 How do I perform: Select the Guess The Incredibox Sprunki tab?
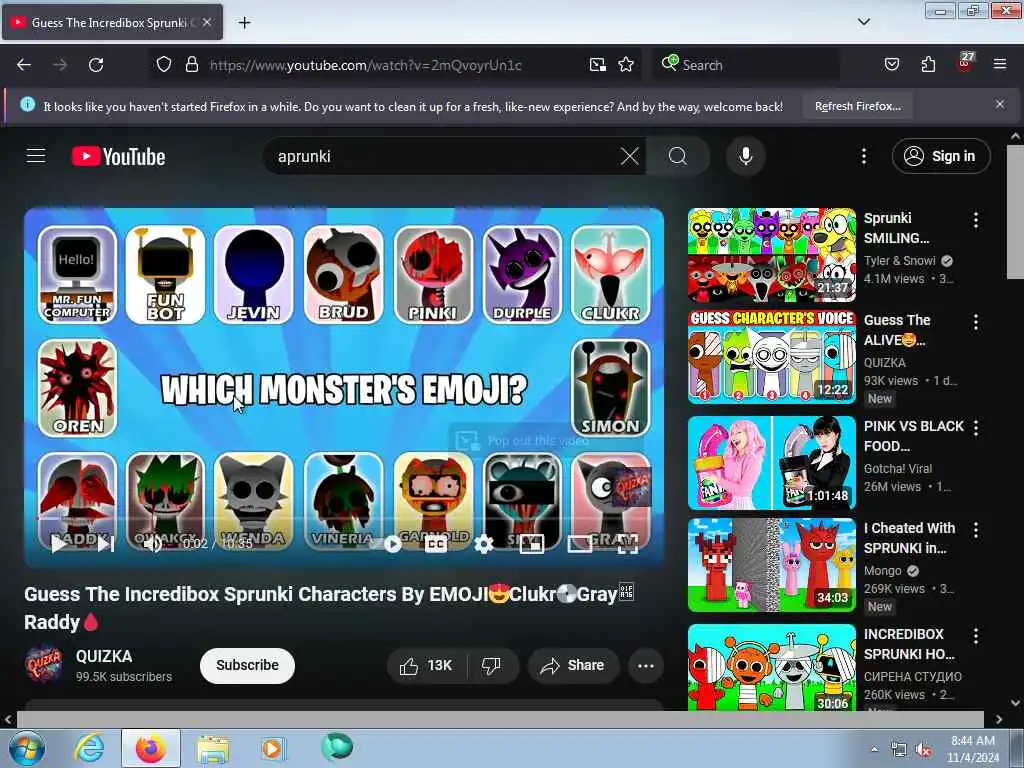pyautogui.click(x=112, y=22)
